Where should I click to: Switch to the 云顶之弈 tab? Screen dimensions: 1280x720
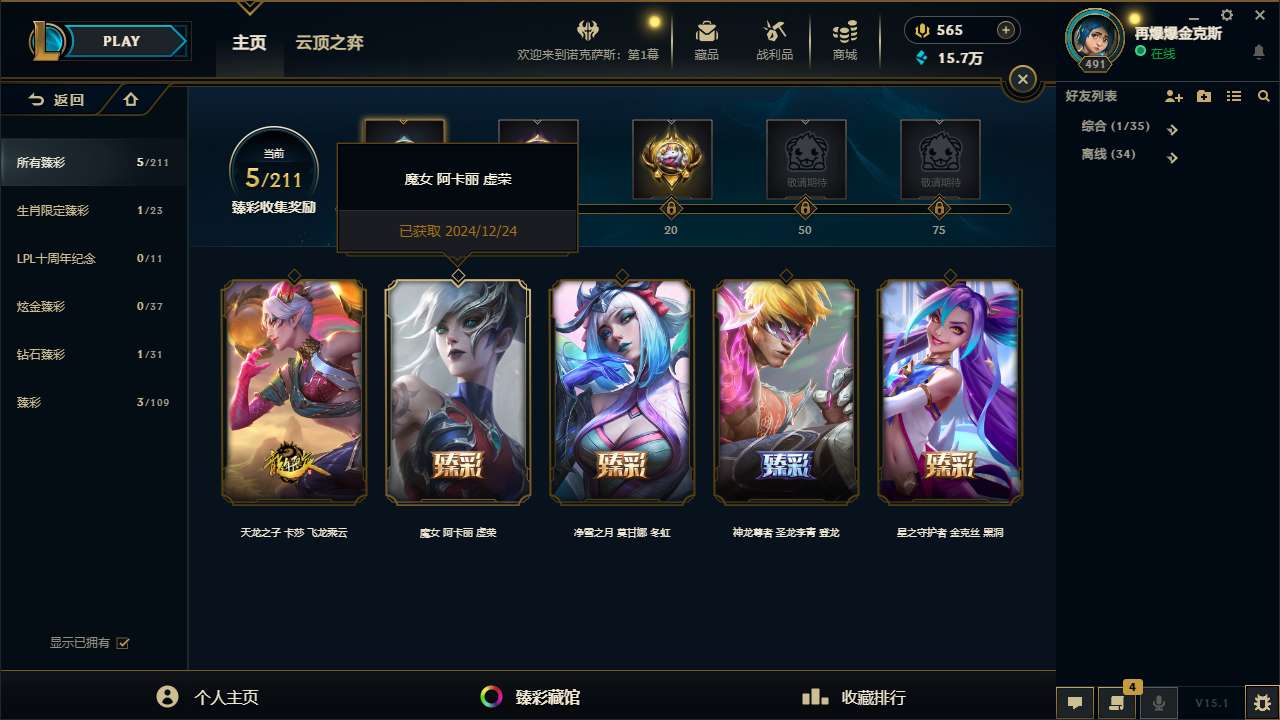[x=330, y=42]
